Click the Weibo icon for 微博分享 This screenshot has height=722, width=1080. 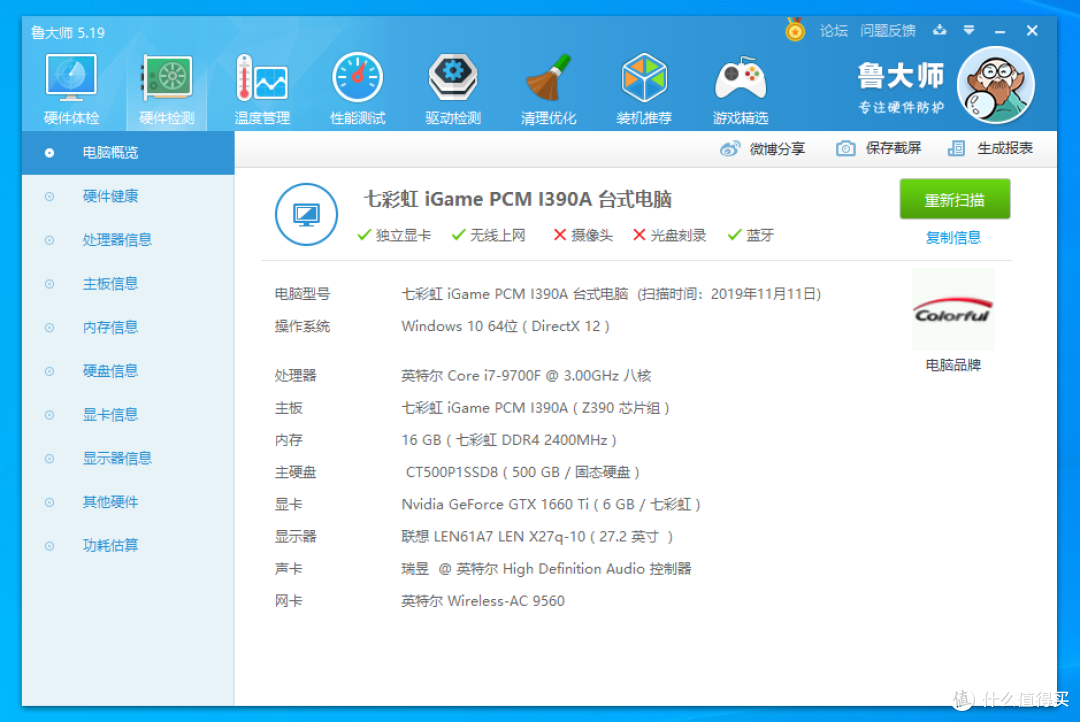pyautogui.click(x=729, y=148)
